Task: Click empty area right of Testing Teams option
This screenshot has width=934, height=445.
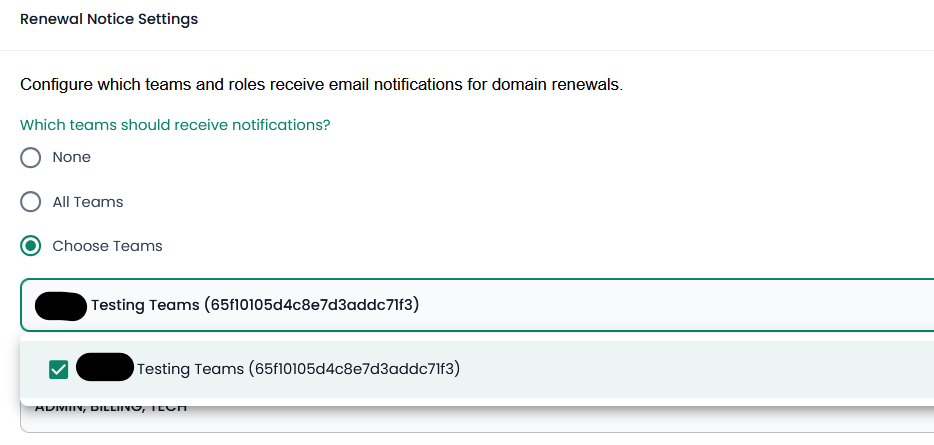Action: [700, 369]
